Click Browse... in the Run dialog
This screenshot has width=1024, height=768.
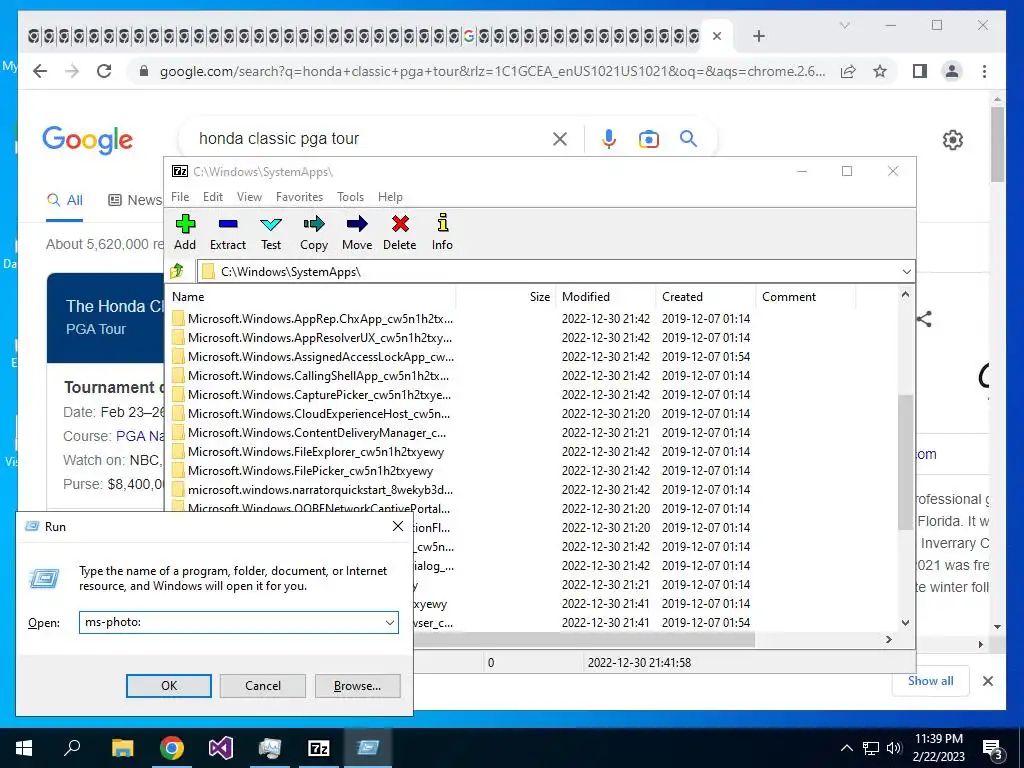(x=357, y=686)
